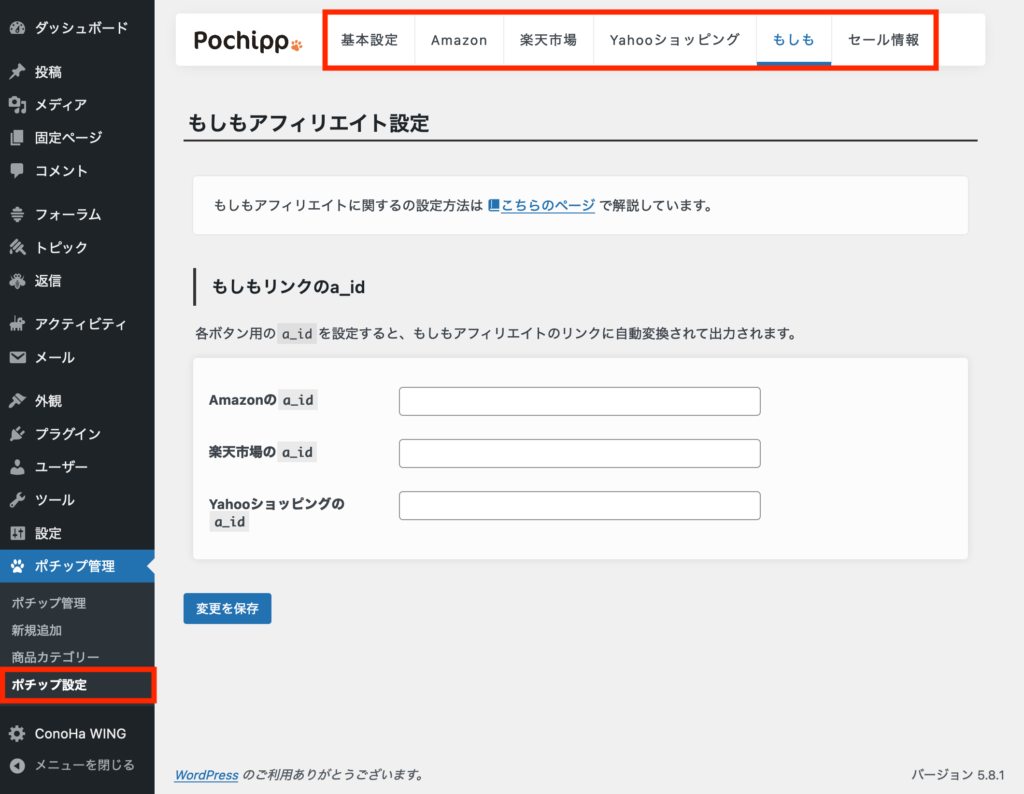Switch to the 楽天市場 tab
1024x794 pixels.
click(x=549, y=40)
